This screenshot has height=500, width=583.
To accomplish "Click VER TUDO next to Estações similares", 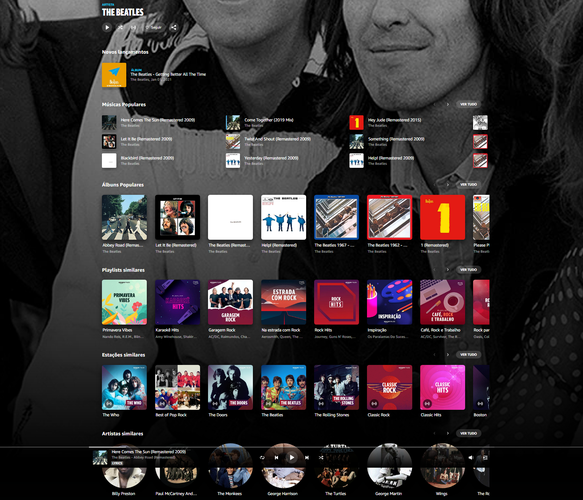I will 468,355.
